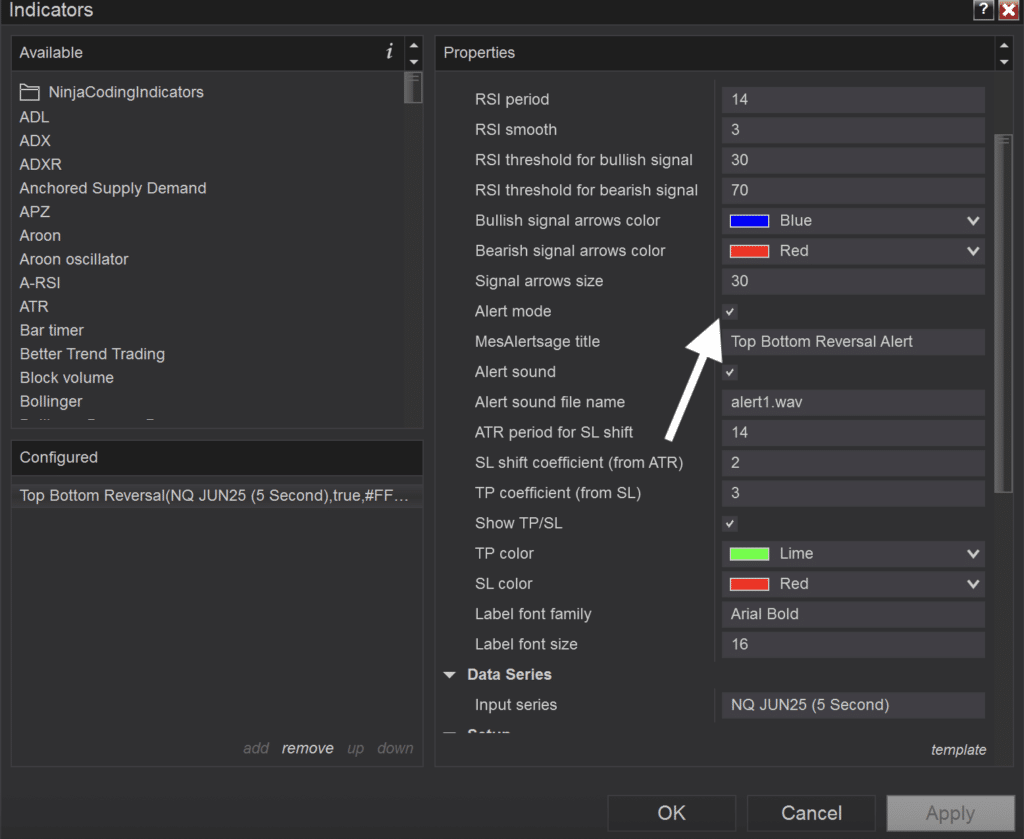The height and width of the screenshot is (839, 1024).
Task: Uncheck the Show TP/SL checkbox
Action: (x=730, y=524)
